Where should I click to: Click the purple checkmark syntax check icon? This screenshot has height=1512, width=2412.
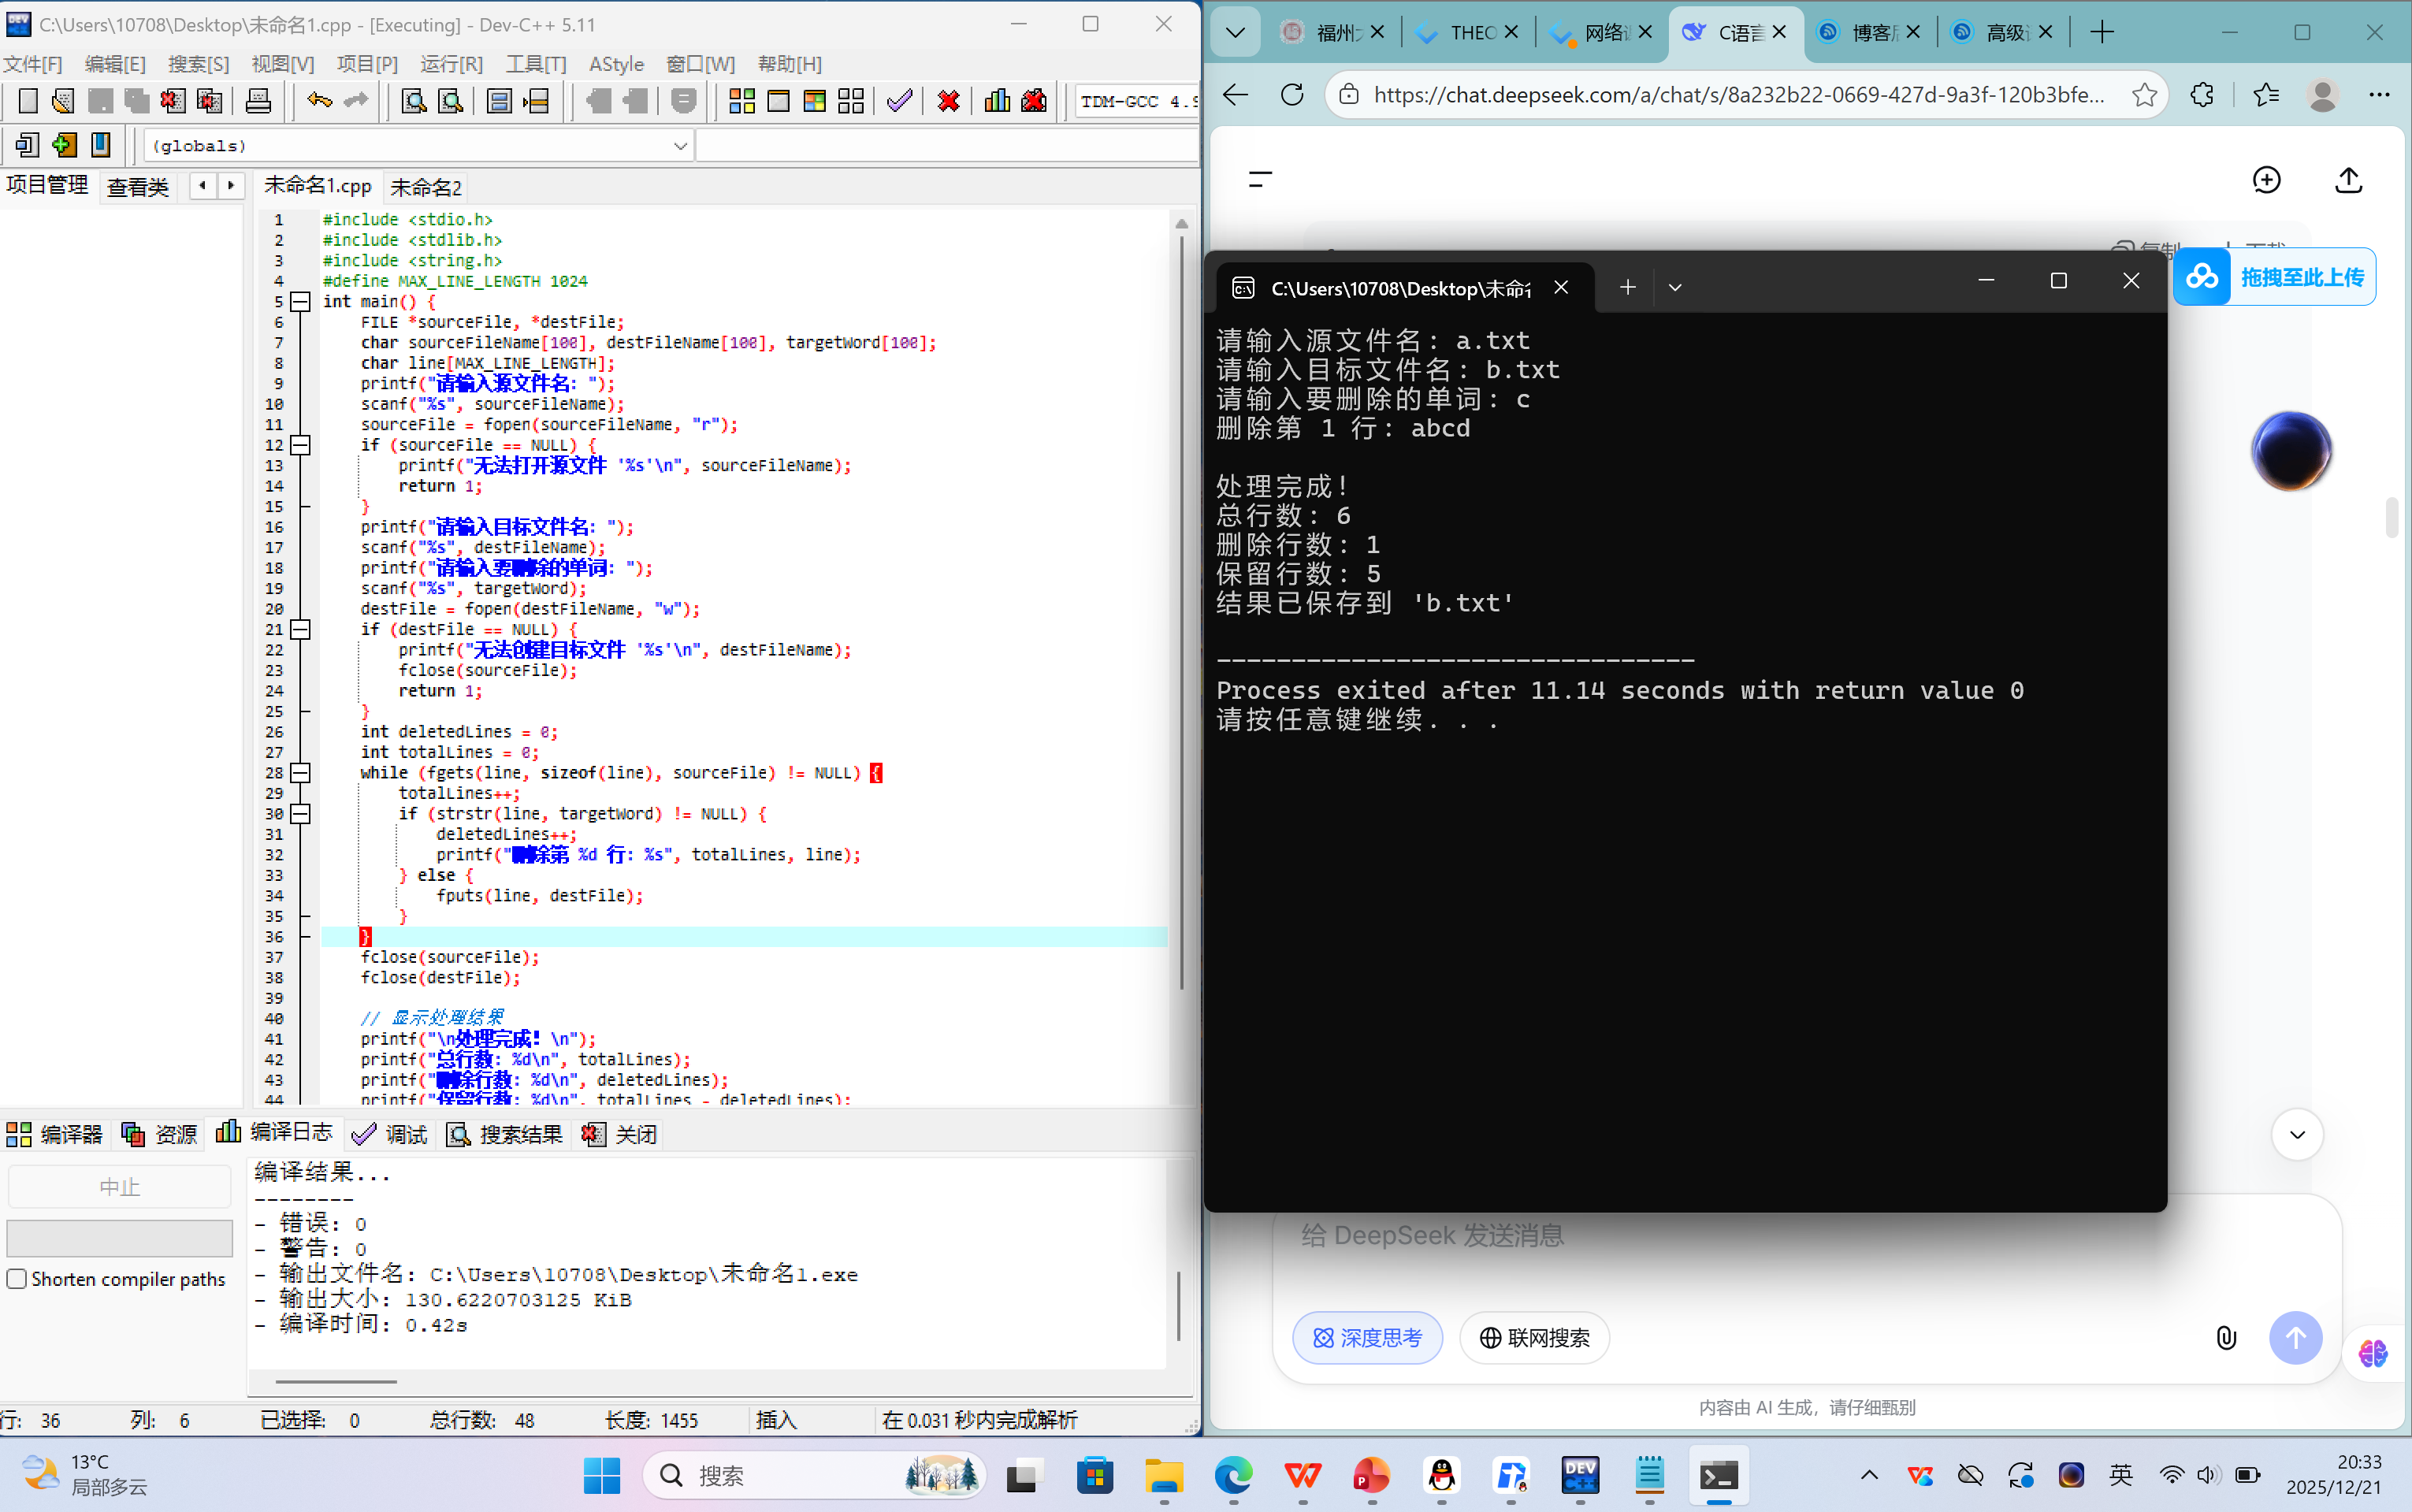click(x=899, y=101)
